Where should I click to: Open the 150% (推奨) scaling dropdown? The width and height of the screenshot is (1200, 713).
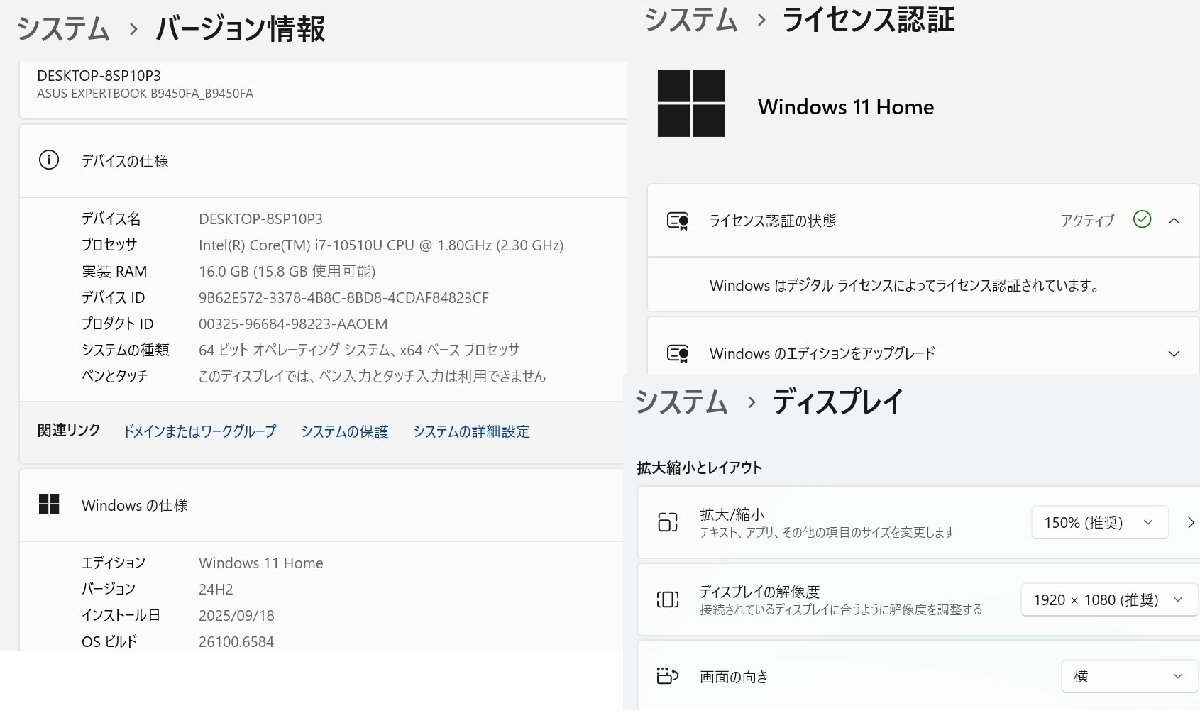coord(1098,521)
